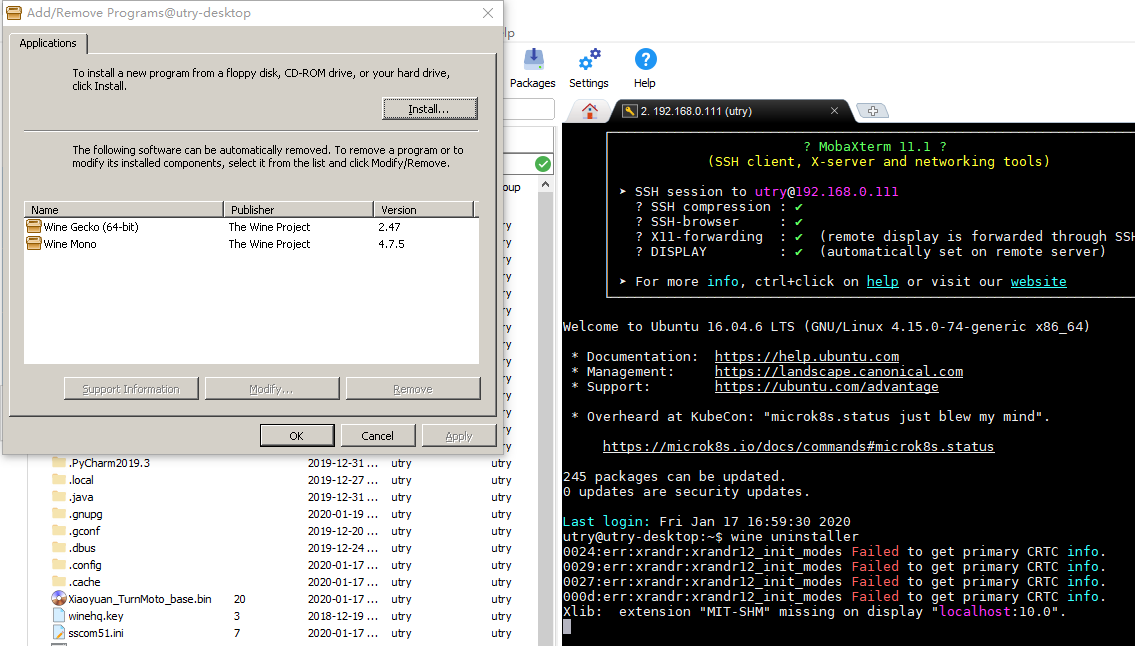
Task: Select the .PyCharm2019.3 folder
Action: coord(109,463)
